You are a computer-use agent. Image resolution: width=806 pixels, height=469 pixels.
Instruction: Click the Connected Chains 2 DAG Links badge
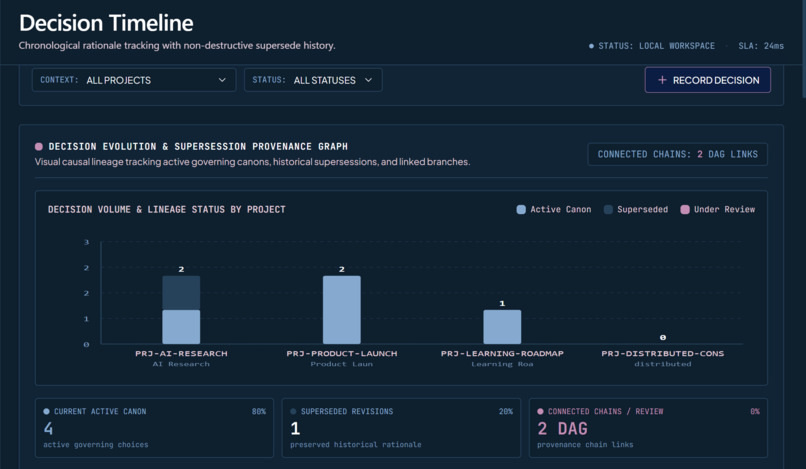pos(677,154)
